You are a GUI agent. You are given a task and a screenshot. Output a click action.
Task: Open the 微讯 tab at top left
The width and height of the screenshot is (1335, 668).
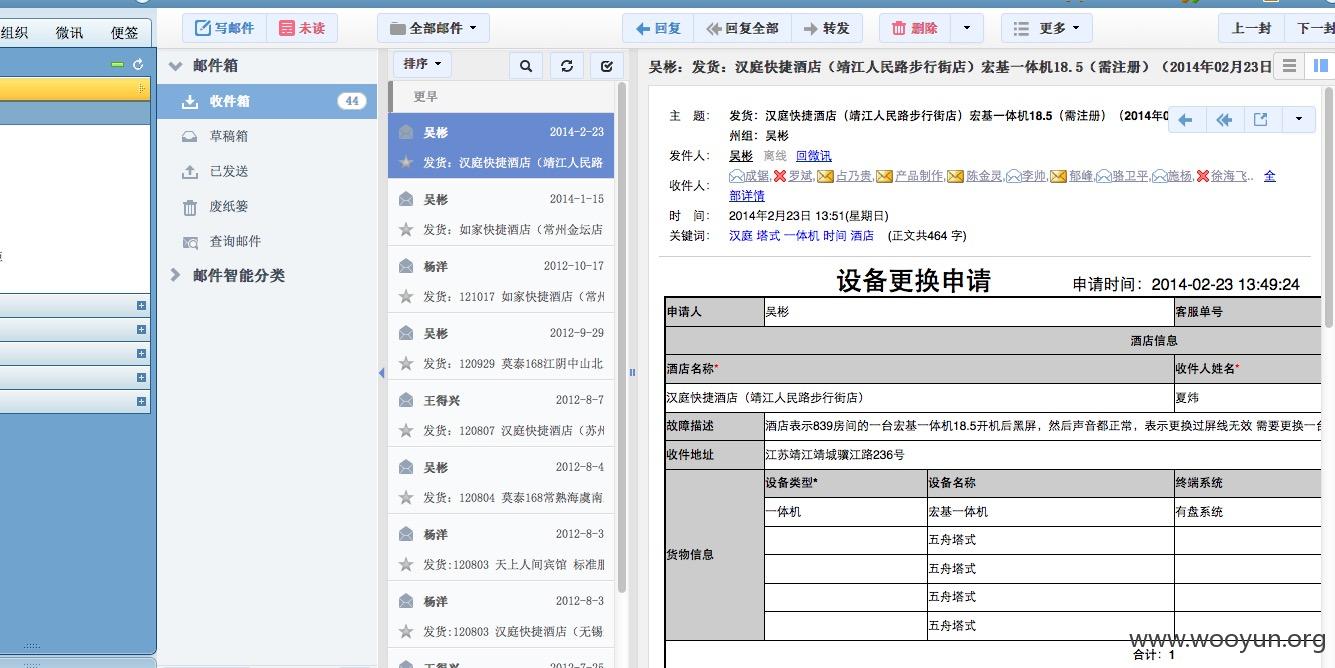click(x=70, y=33)
